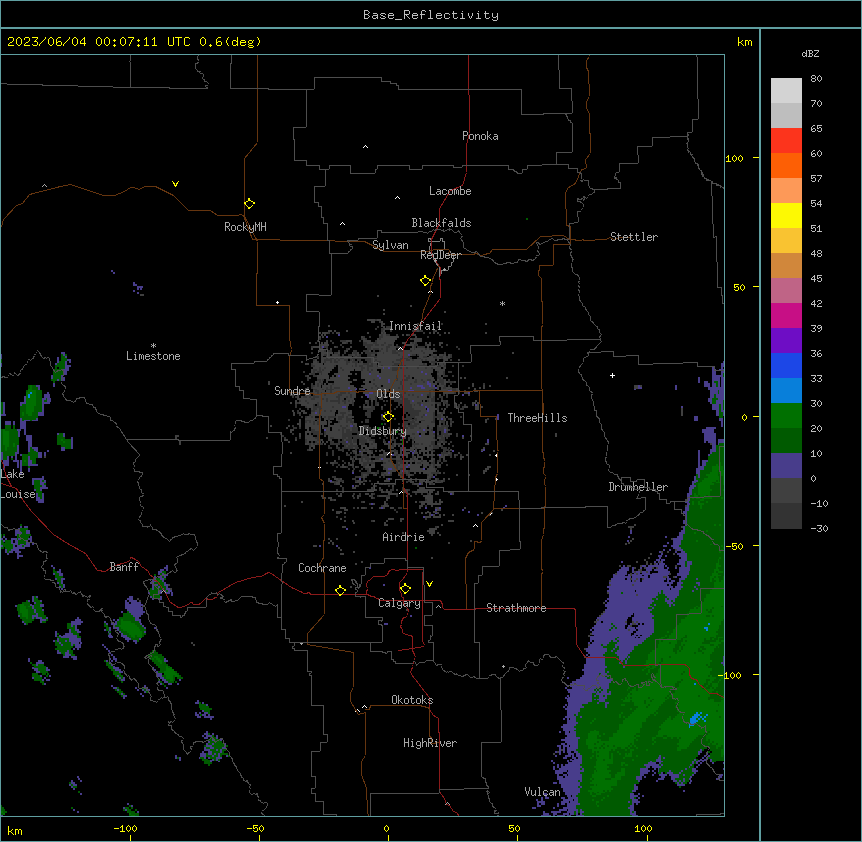Screen dimensions: 862x842
Task: Click the yellow diamond marker above RockyMH
Action: pos(249,203)
